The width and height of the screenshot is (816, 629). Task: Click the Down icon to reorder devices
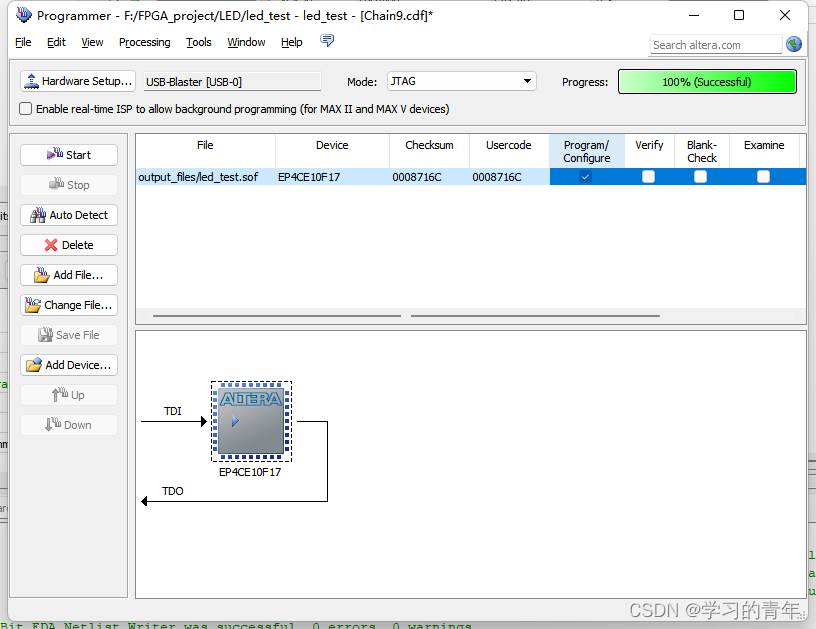tap(49, 425)
